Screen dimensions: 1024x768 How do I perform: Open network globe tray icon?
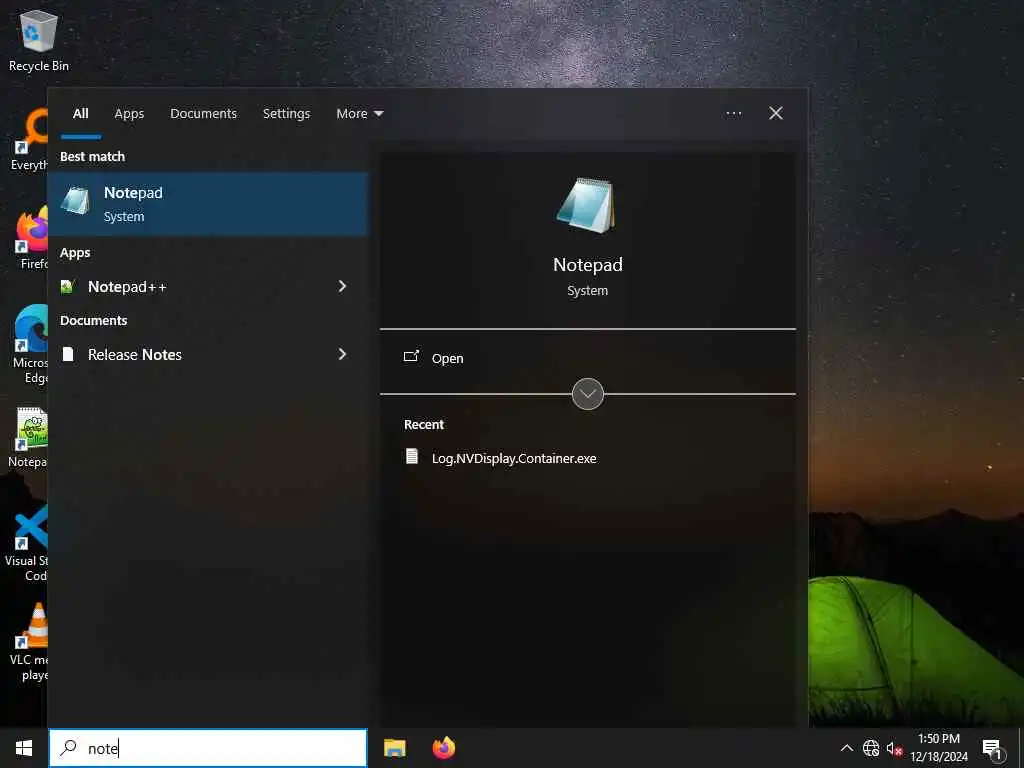pyautogui.click(x=871, y=748)
